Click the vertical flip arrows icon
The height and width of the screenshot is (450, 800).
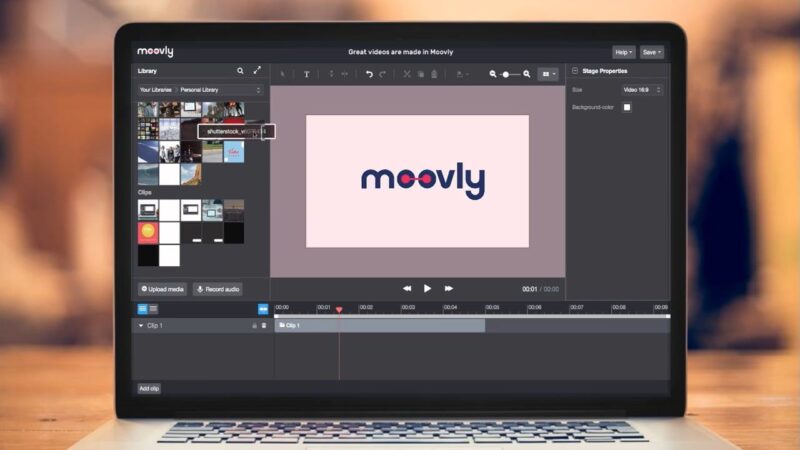(331, 74)
